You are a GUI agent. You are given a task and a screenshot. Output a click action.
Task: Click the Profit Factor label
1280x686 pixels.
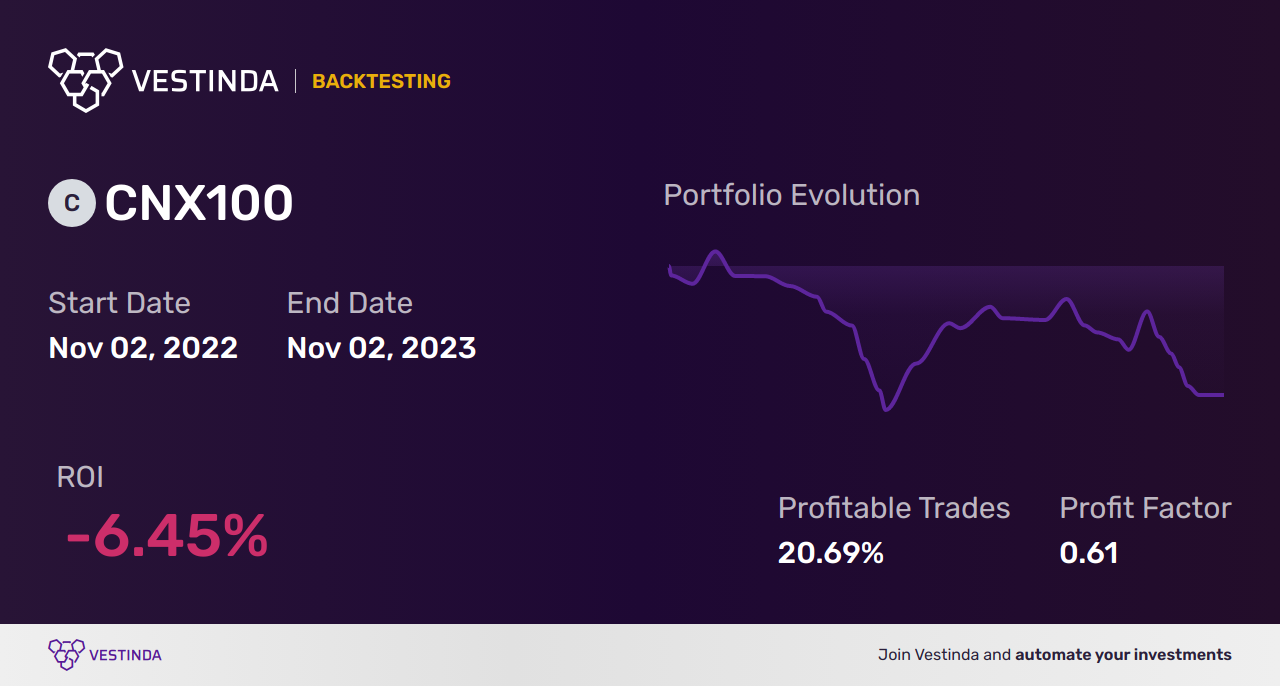click(x=1145, y=508)
